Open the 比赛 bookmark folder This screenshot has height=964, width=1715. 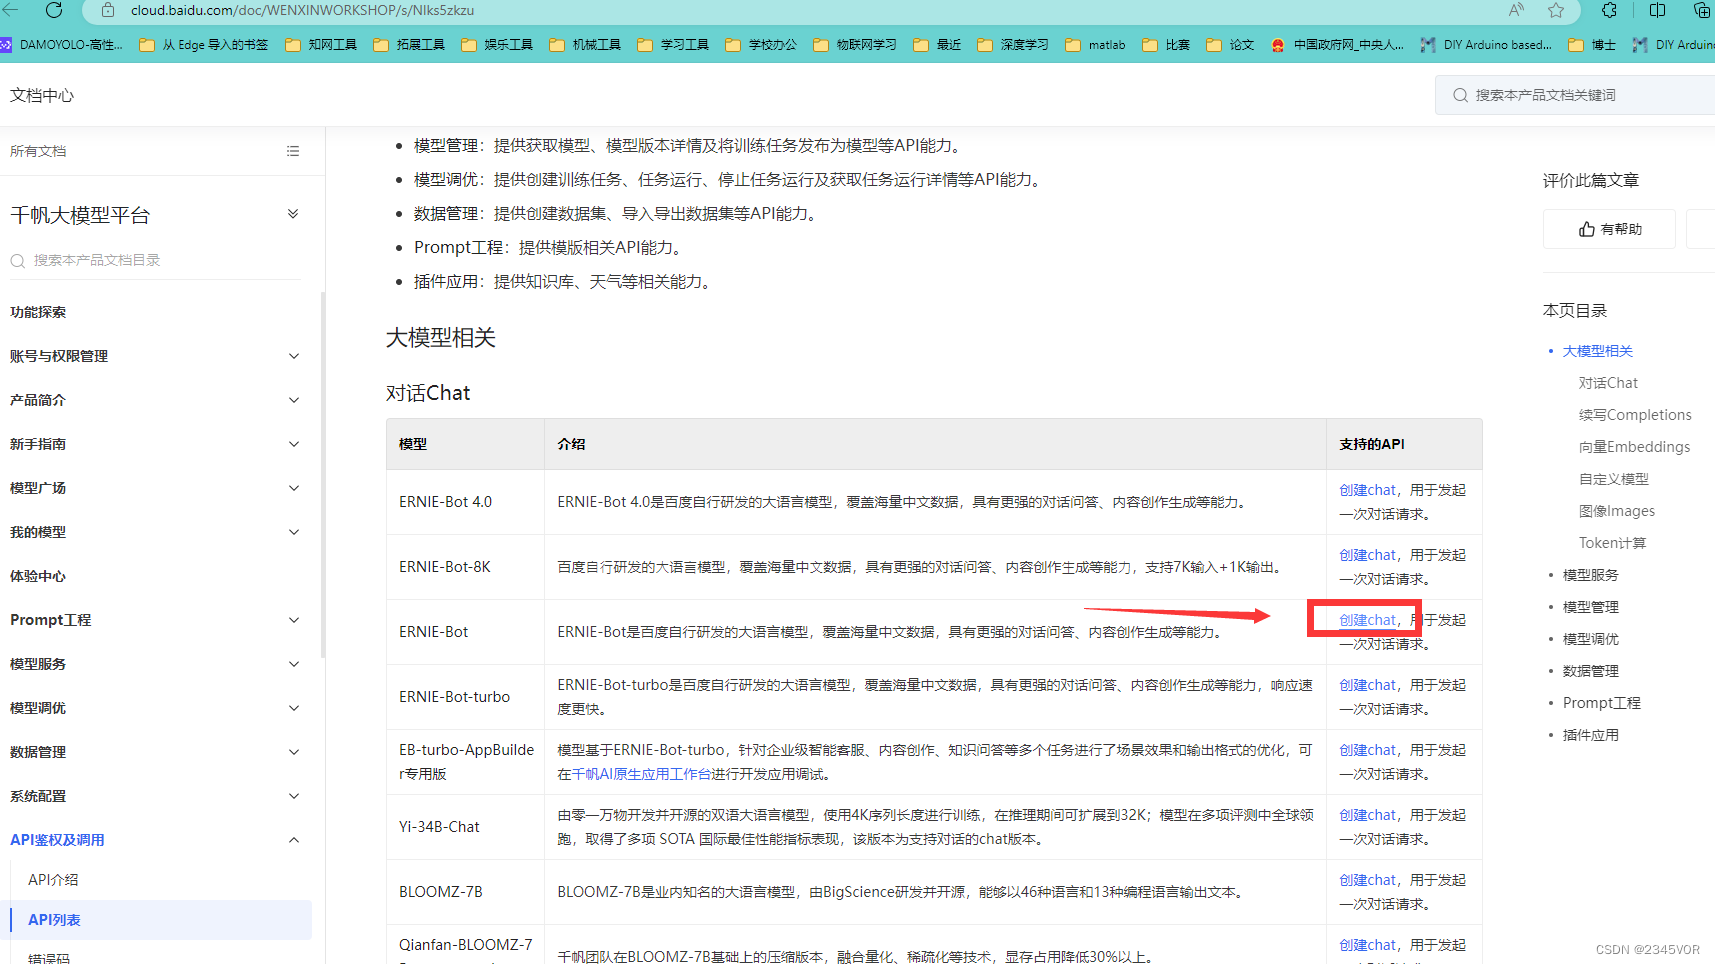coord(1165,45)
